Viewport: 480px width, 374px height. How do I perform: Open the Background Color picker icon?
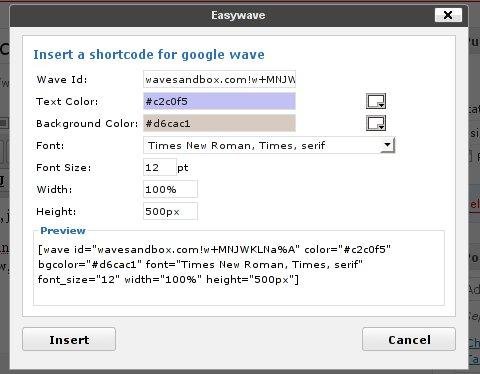376,123
